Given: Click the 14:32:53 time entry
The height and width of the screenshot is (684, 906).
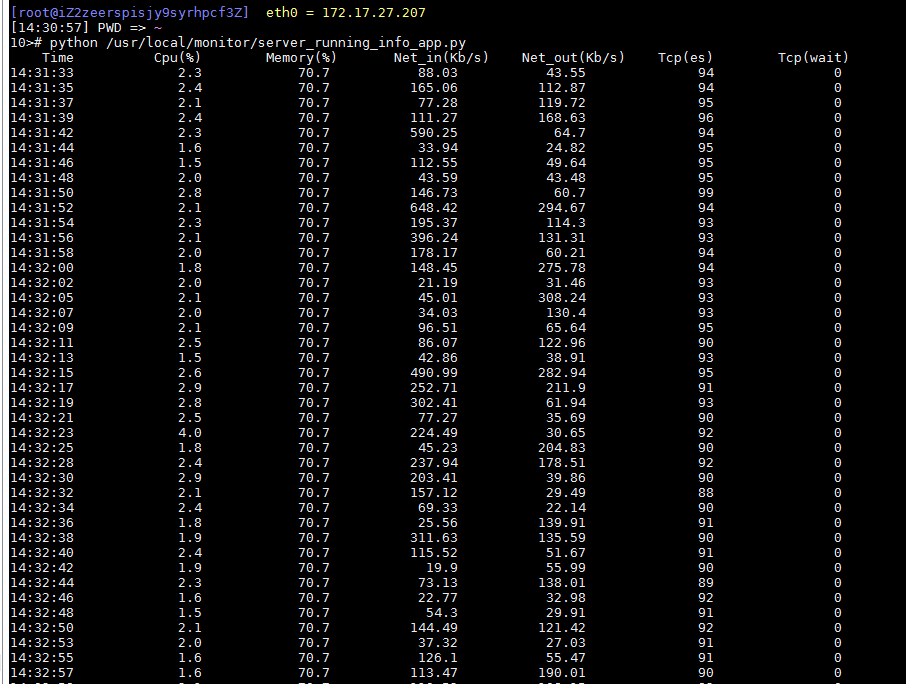Looking at the screenshot, I should click(42, 644).
